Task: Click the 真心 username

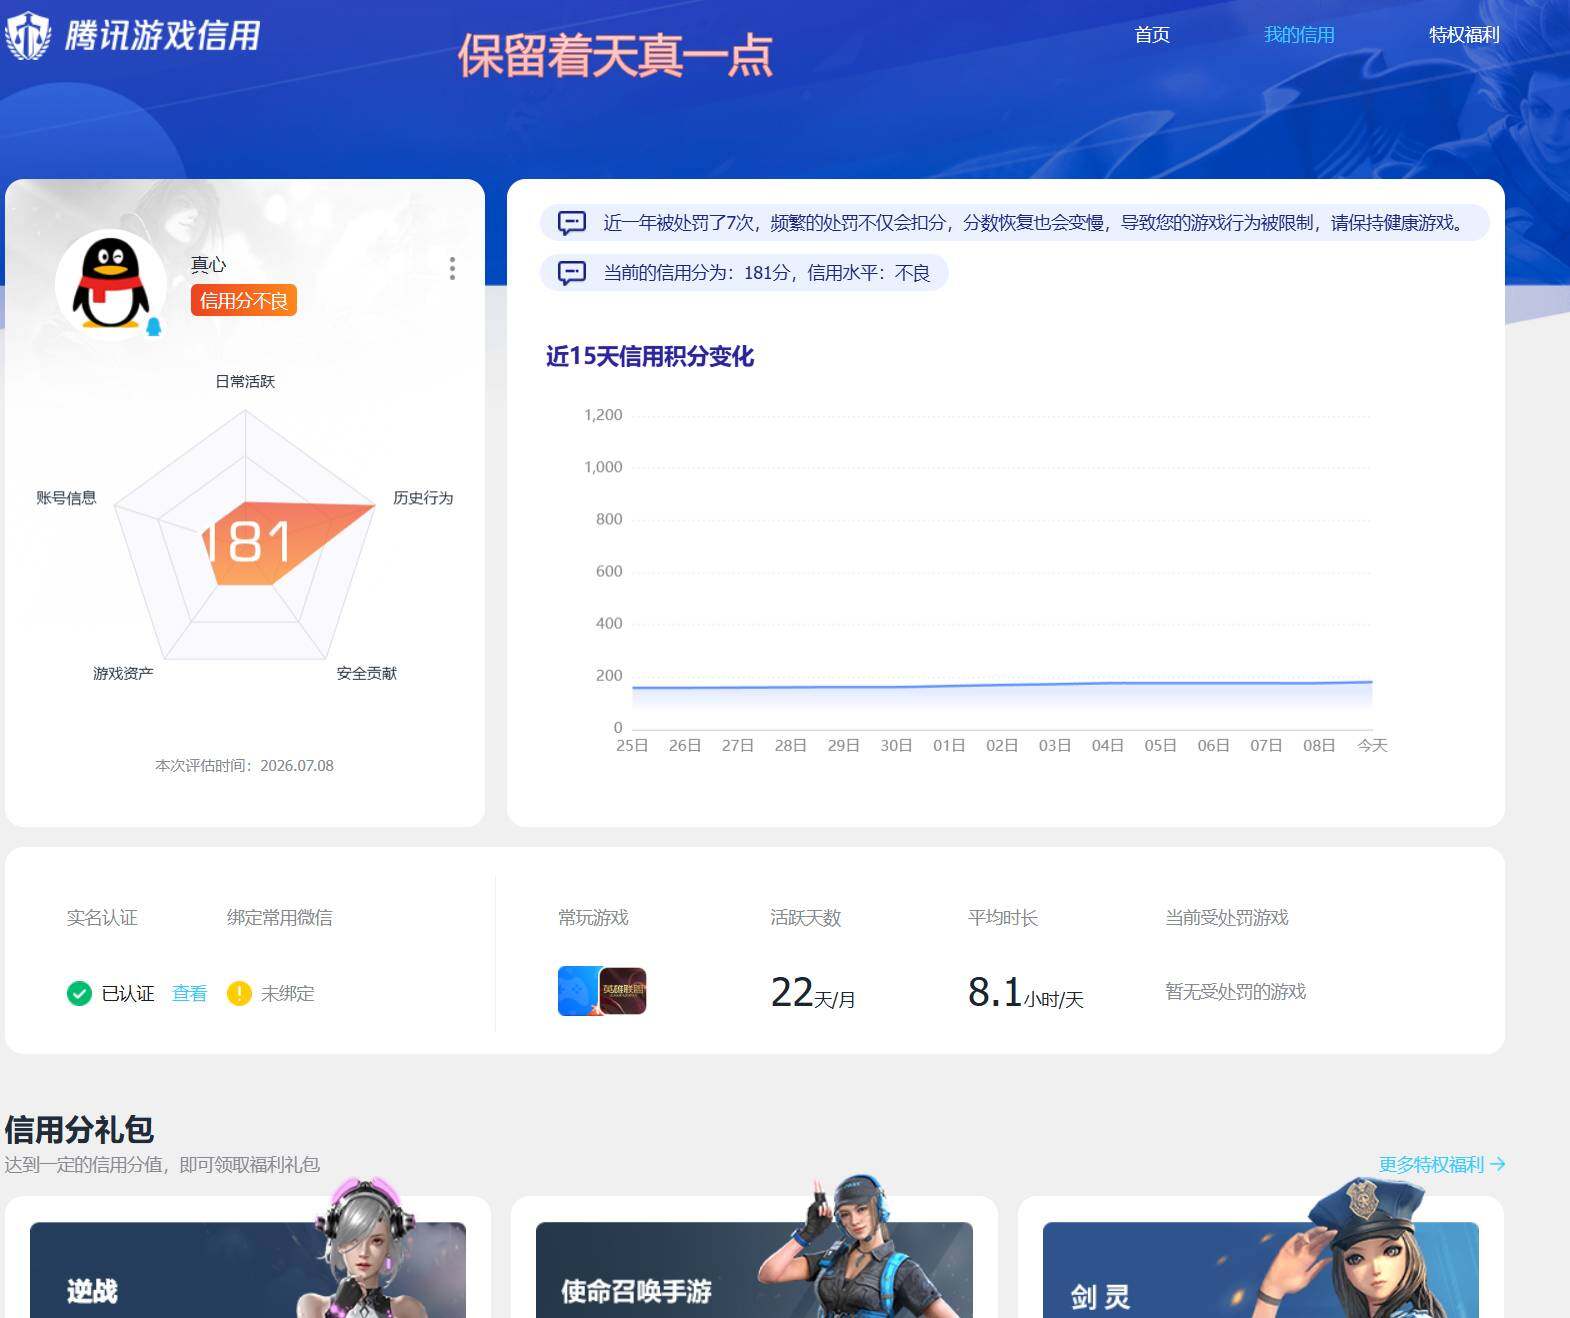Action: pos(208,264)
